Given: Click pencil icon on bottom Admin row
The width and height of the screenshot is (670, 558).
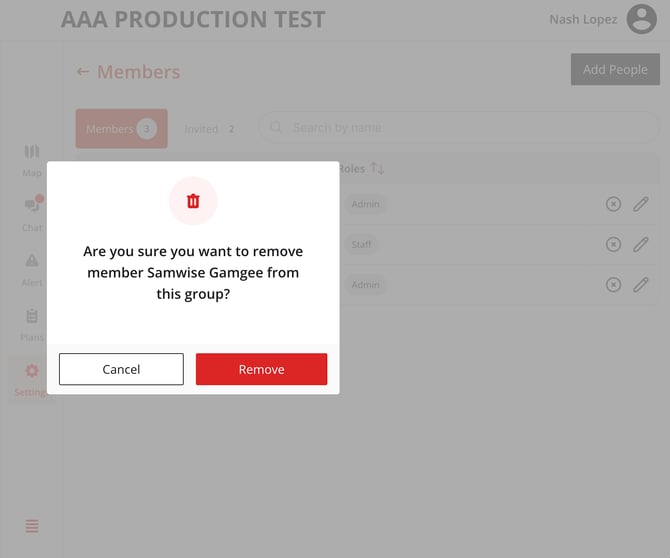Looking at the screenshot, I should pyautogui.click(x=641, y=284).
